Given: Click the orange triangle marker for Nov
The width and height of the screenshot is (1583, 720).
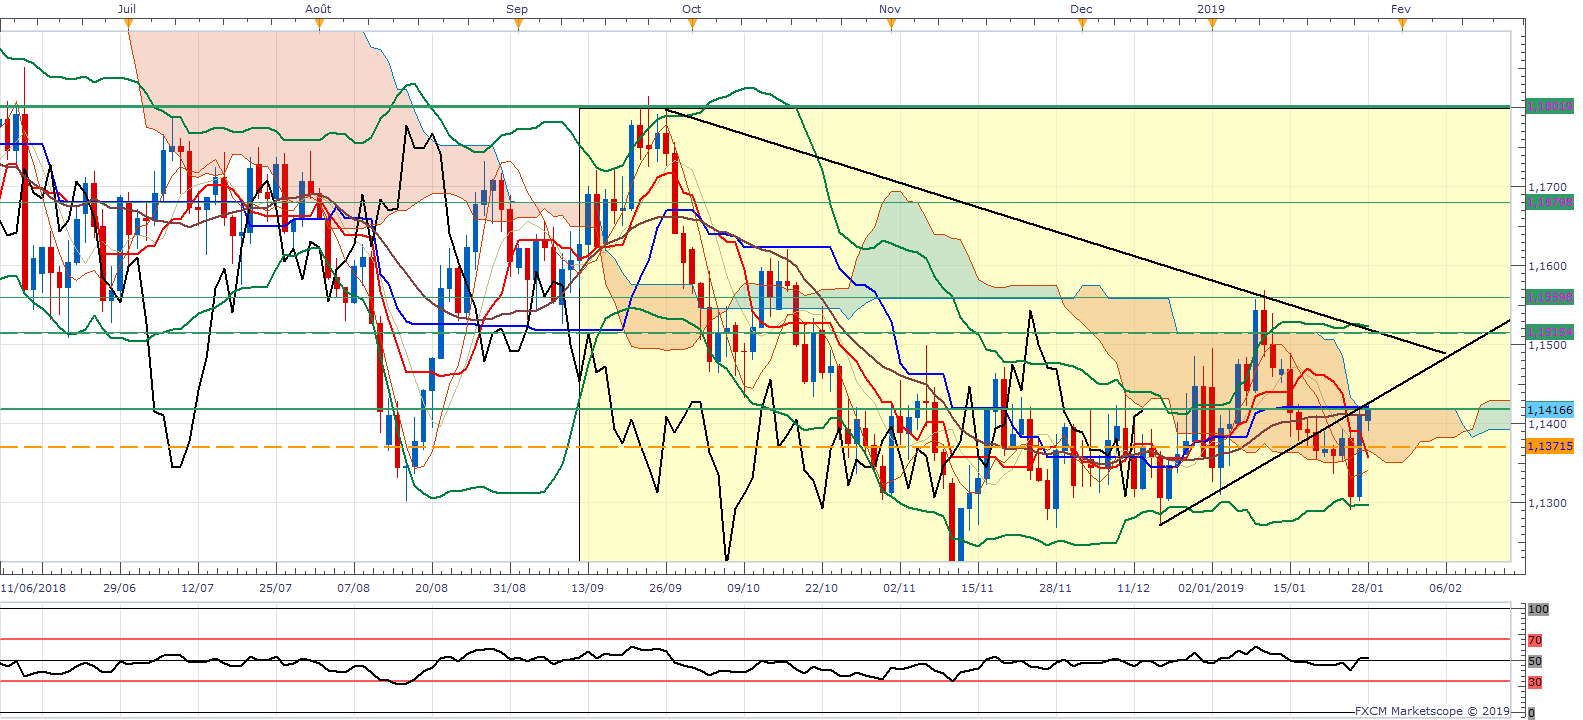Looking at the screenshot, I should [x=891, y=25].
